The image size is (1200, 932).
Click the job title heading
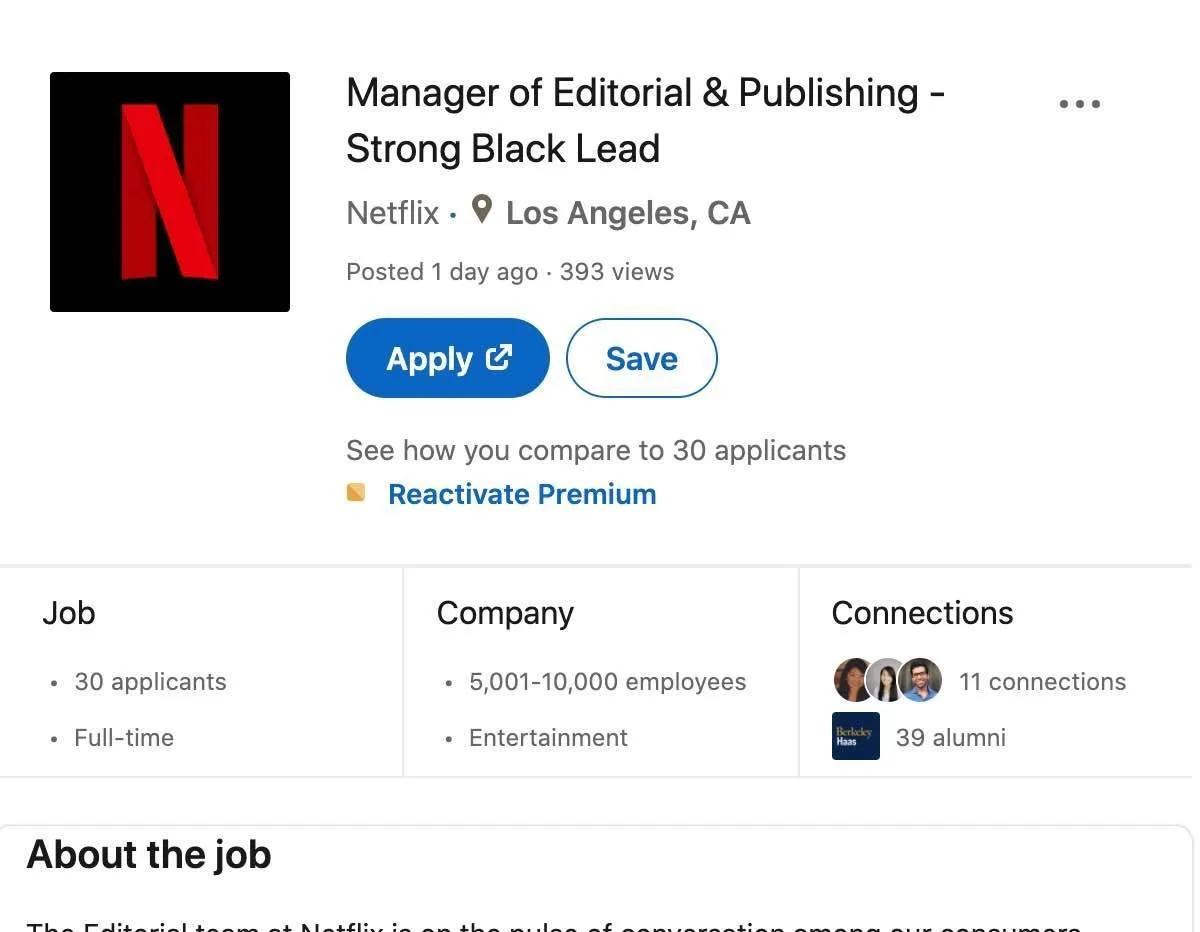(x=644, y=121)
